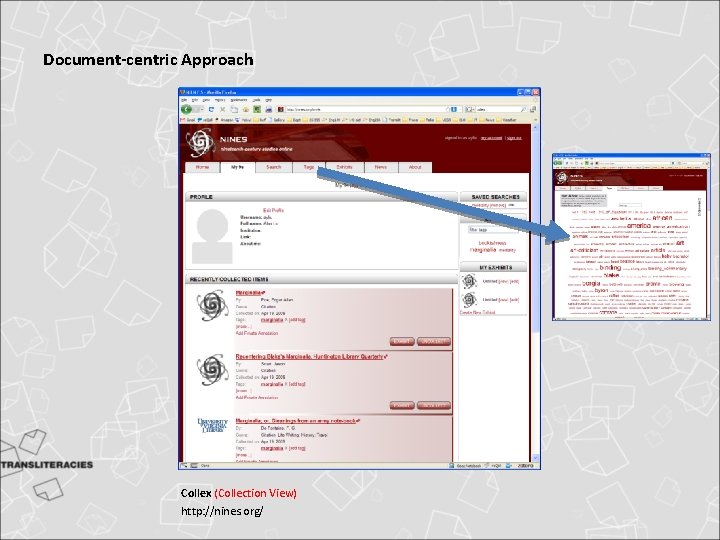Click the Weather bookmark folder
720x540 pixels.
tap(506, 120)
